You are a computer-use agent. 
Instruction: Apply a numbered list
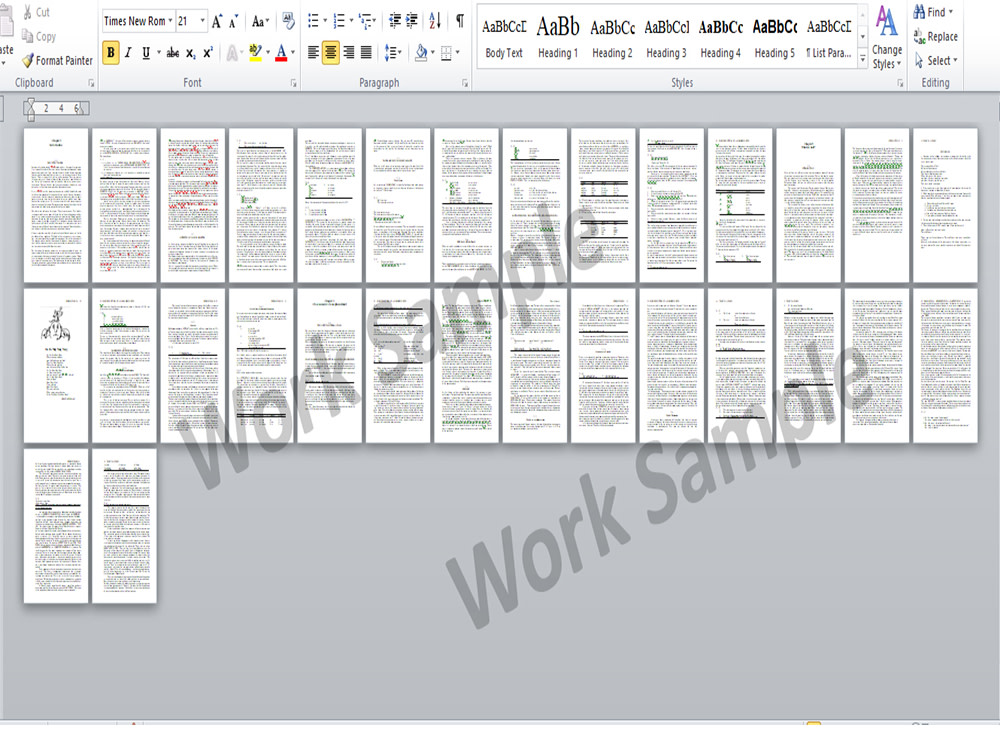click(x=339, y=22)
